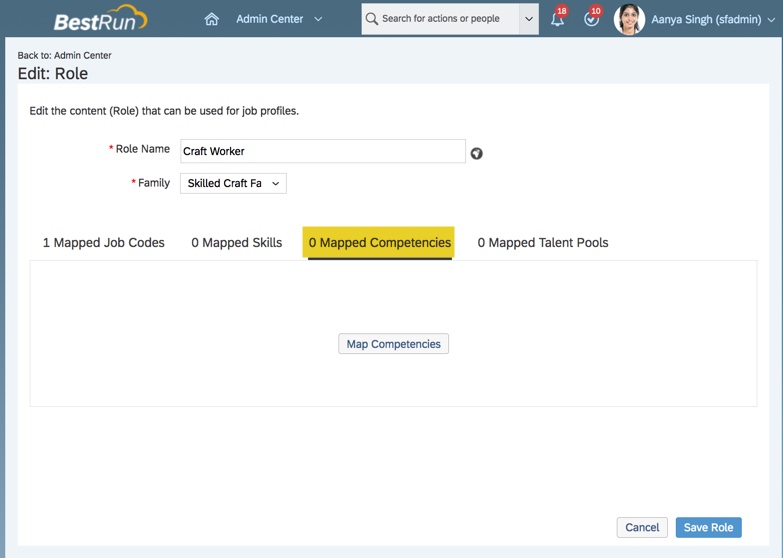Expand the search box dropdown arrow
Screen dimensions: 783x558
529,19
